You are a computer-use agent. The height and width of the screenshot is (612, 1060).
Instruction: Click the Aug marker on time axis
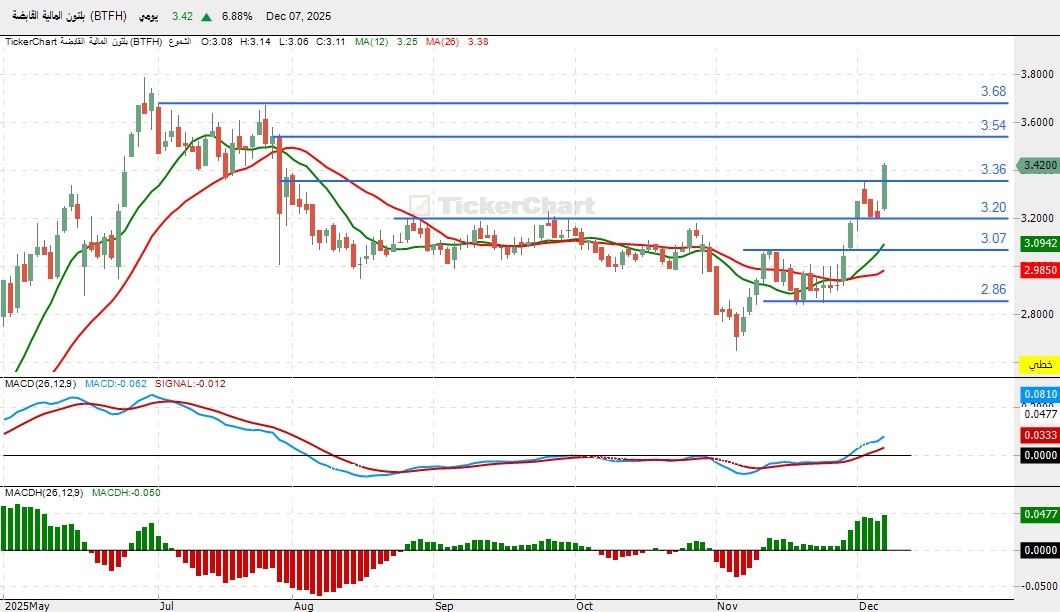coord(304,605)
